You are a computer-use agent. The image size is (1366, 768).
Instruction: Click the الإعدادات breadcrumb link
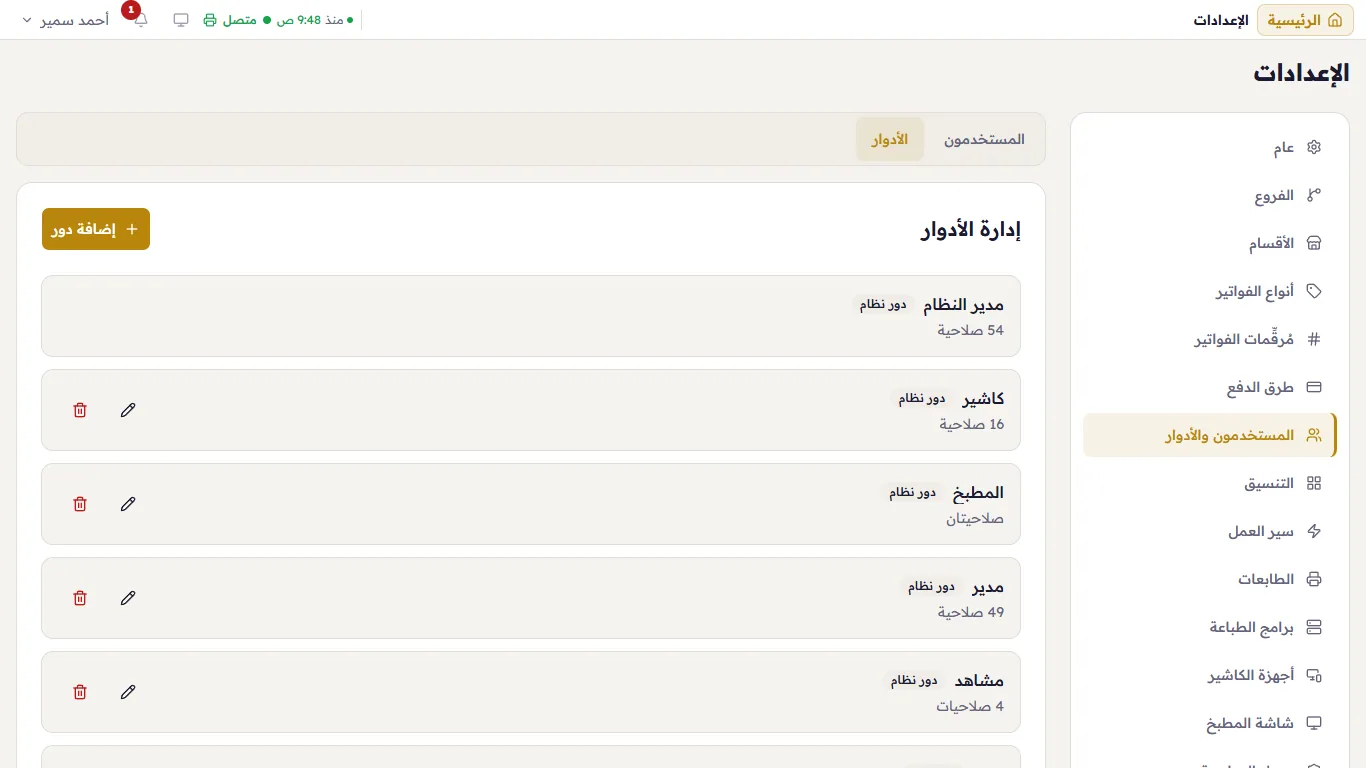click(x=1221, y=20)
